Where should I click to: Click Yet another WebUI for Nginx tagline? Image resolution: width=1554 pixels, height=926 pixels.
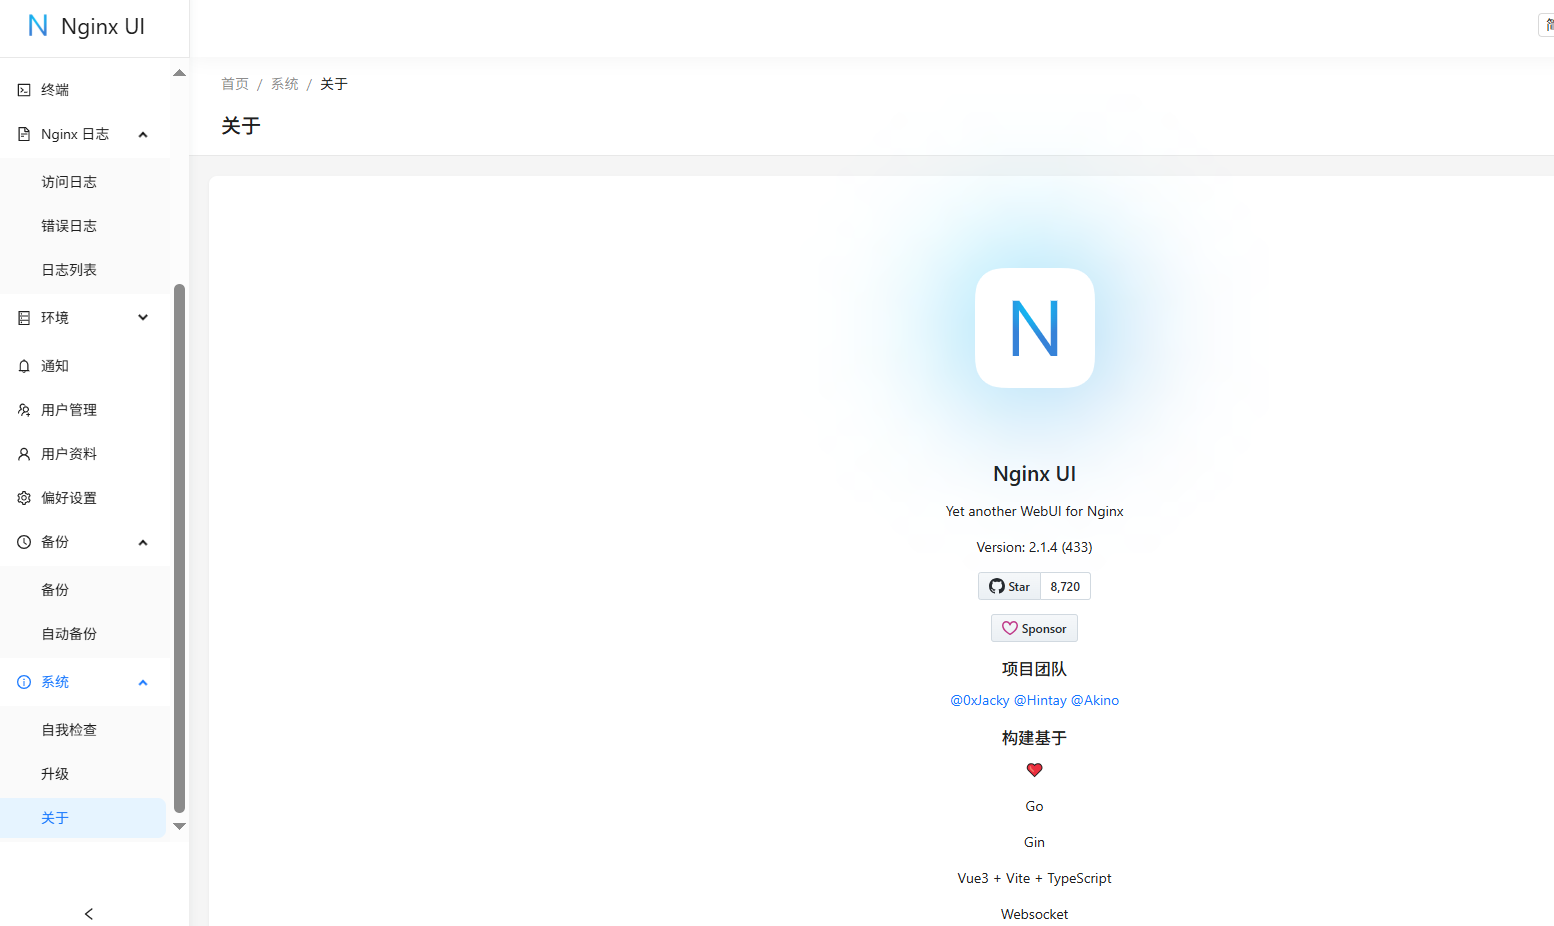click(x=1034, y=511)
